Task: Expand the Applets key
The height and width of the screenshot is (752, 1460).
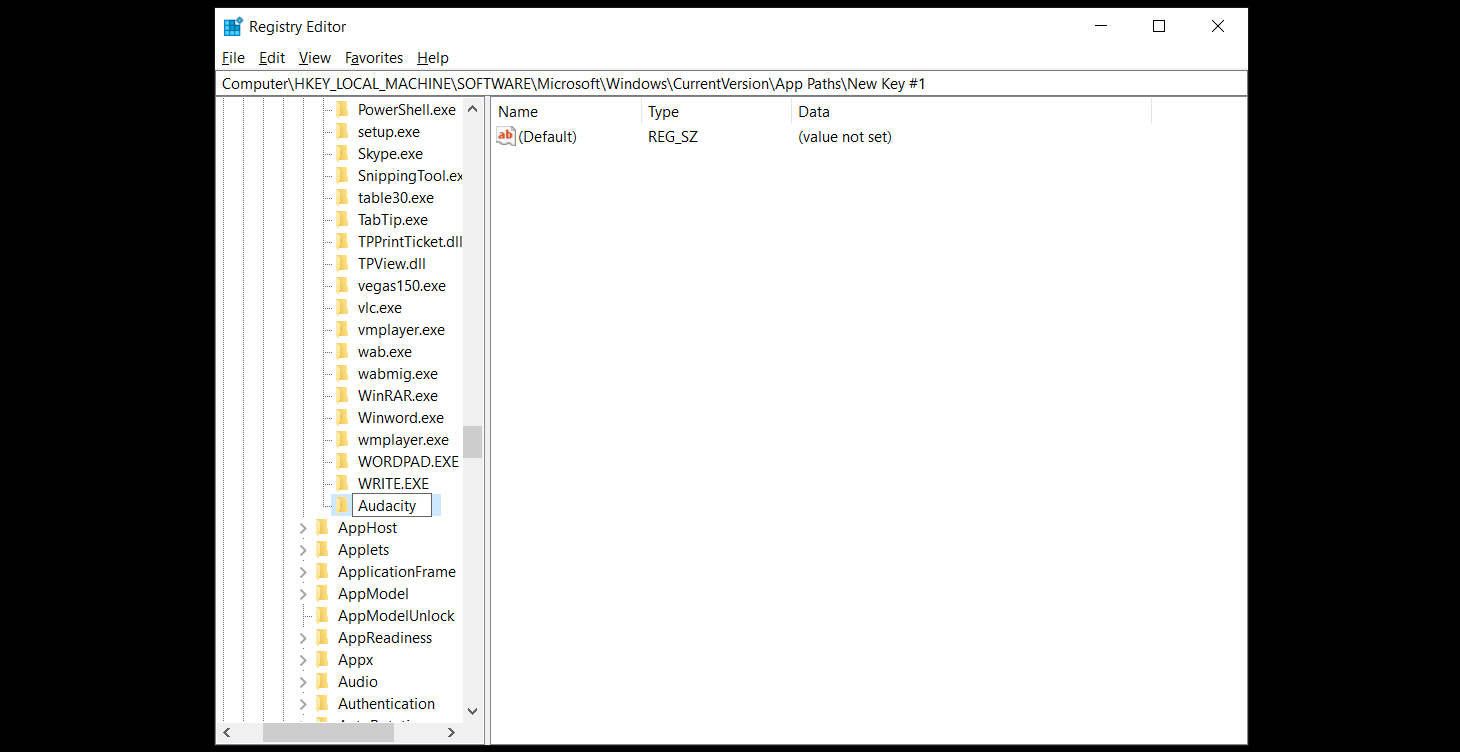Action: (x=303, y=550)
